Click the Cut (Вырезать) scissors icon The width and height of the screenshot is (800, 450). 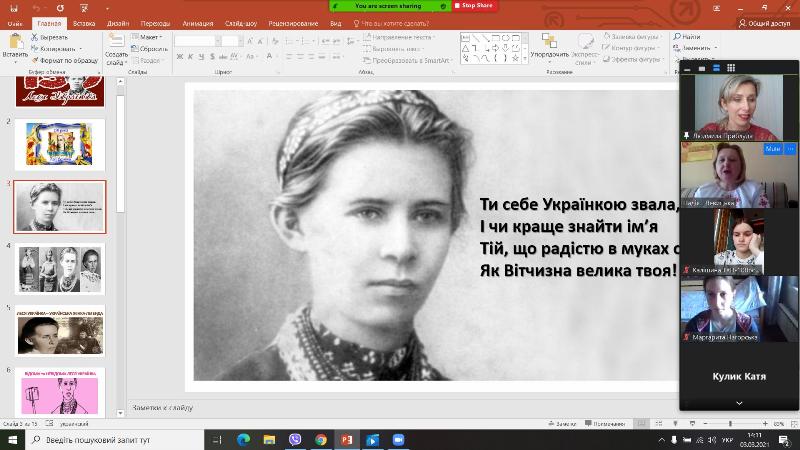(x=36, y=37)
